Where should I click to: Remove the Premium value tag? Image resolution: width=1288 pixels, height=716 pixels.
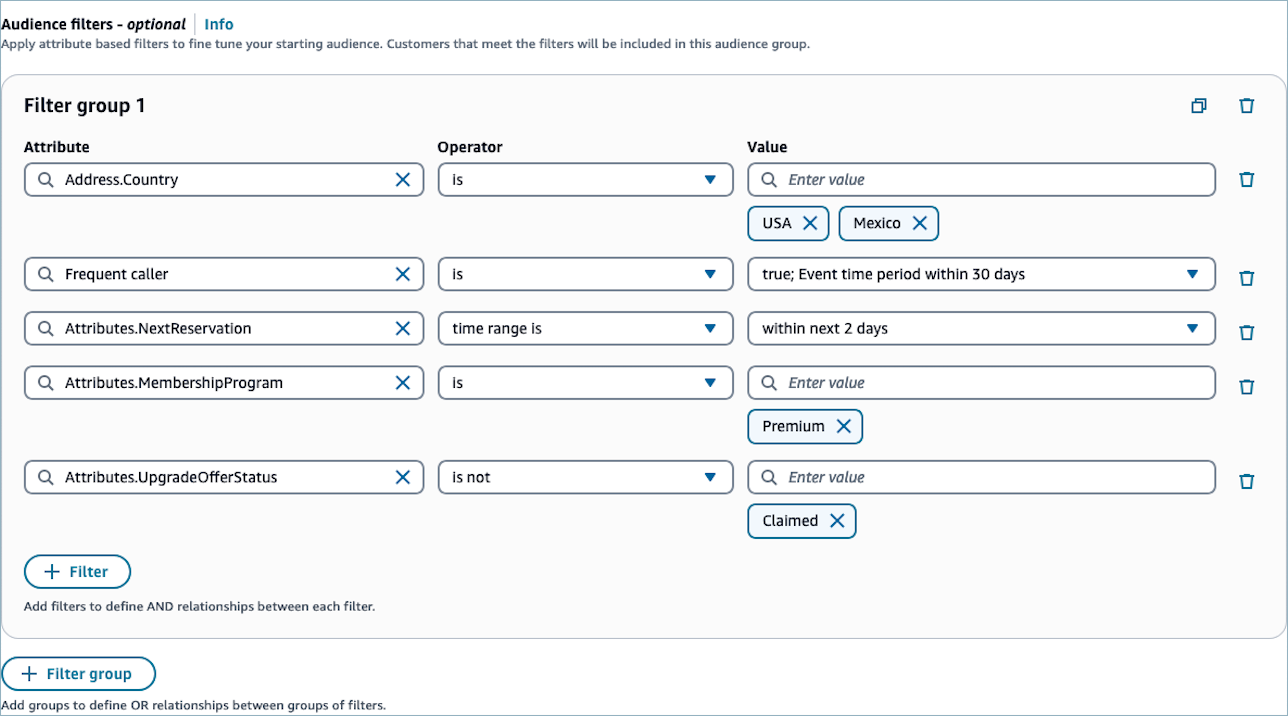pyautogui.click(x=843, y=426)
